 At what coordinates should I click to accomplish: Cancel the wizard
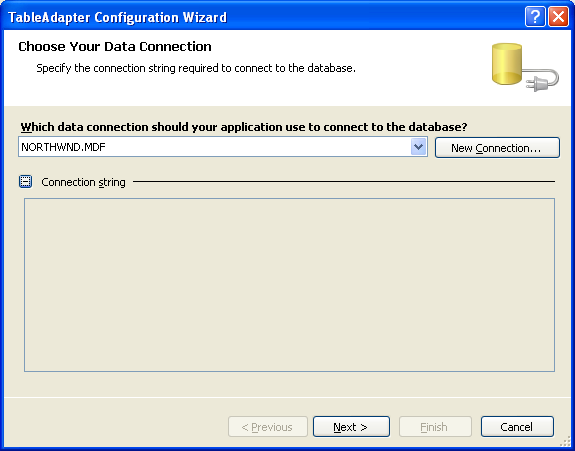(517, 427)
